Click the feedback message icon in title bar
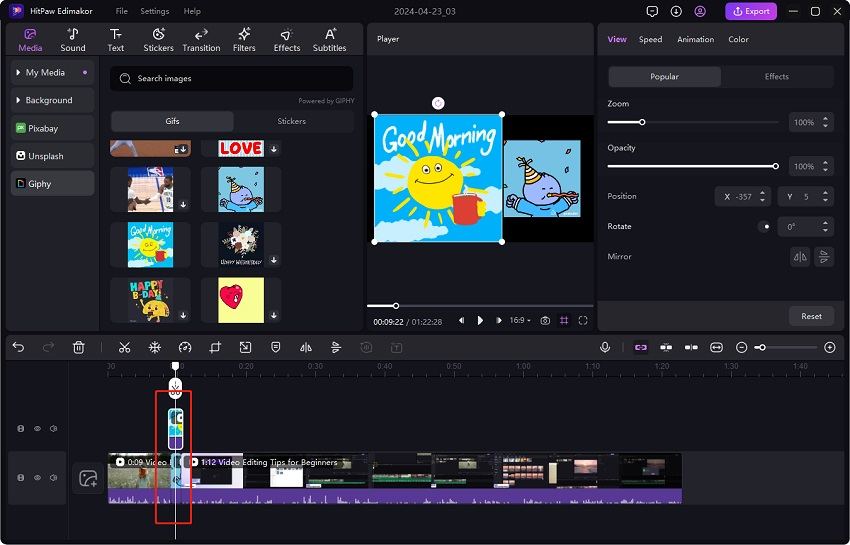850x545 pixels. [x=652, y=11]
